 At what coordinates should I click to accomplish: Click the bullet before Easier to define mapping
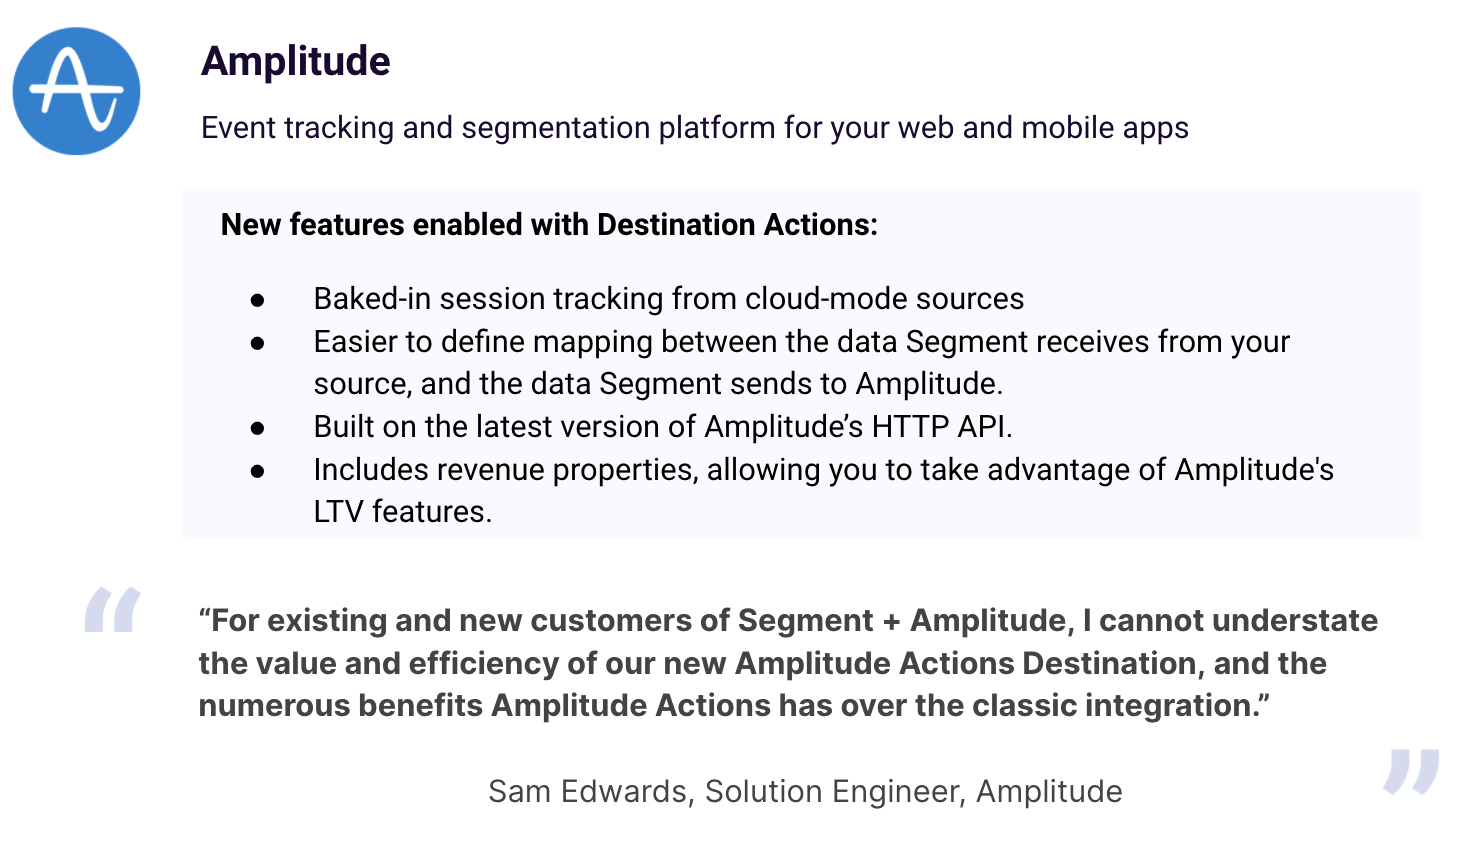pyautogui.click(x=258, y=342)
